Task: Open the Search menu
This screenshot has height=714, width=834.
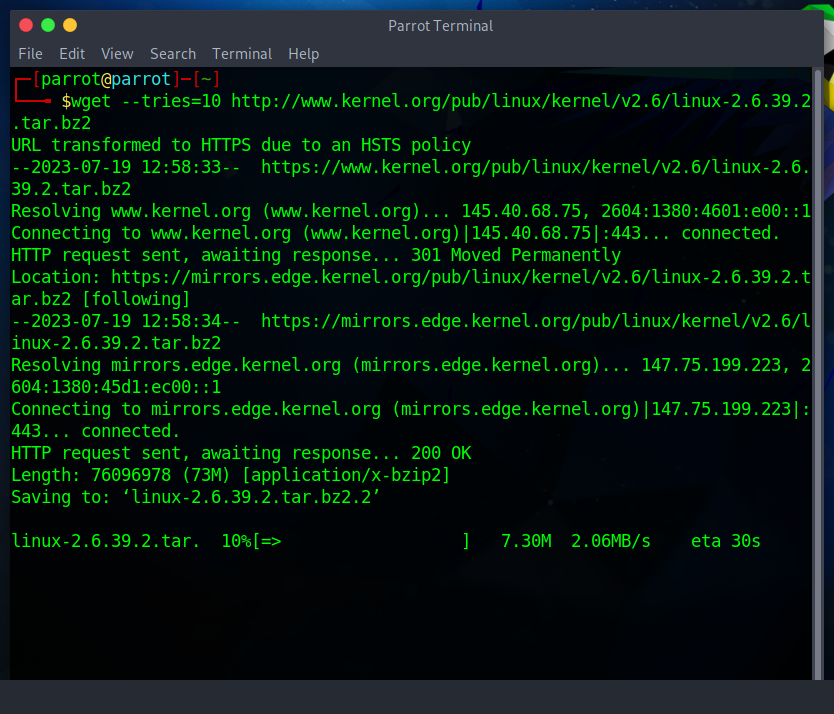Action: pos(173,54)
